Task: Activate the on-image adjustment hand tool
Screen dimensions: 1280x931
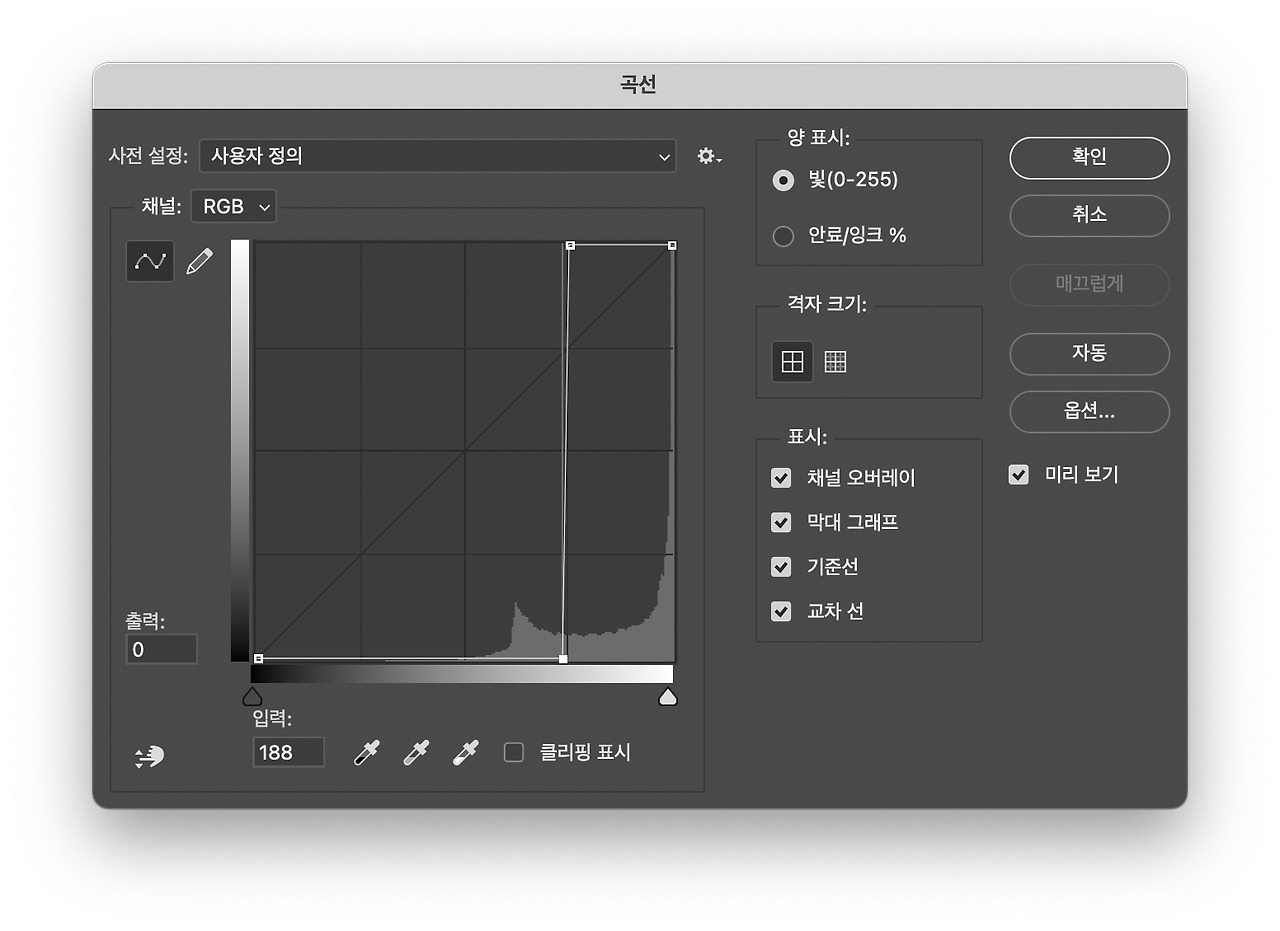Action: [x=149, y=758]
